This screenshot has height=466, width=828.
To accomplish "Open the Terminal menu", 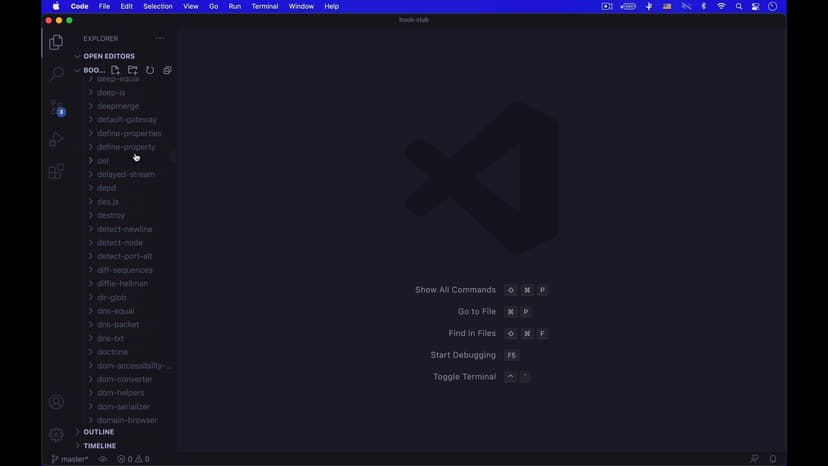I will point(264,6).
